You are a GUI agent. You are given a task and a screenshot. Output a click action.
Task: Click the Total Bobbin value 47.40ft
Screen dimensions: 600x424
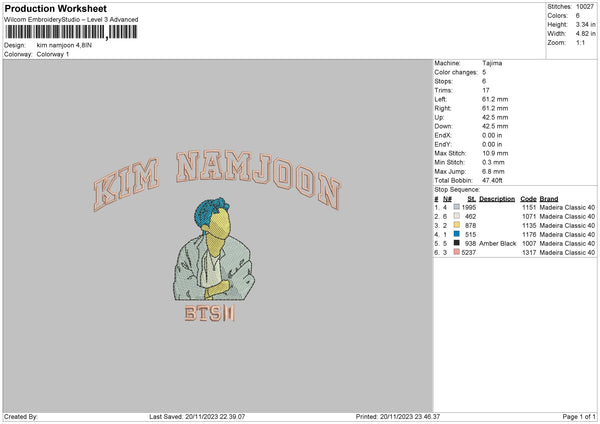pos(492,180)
